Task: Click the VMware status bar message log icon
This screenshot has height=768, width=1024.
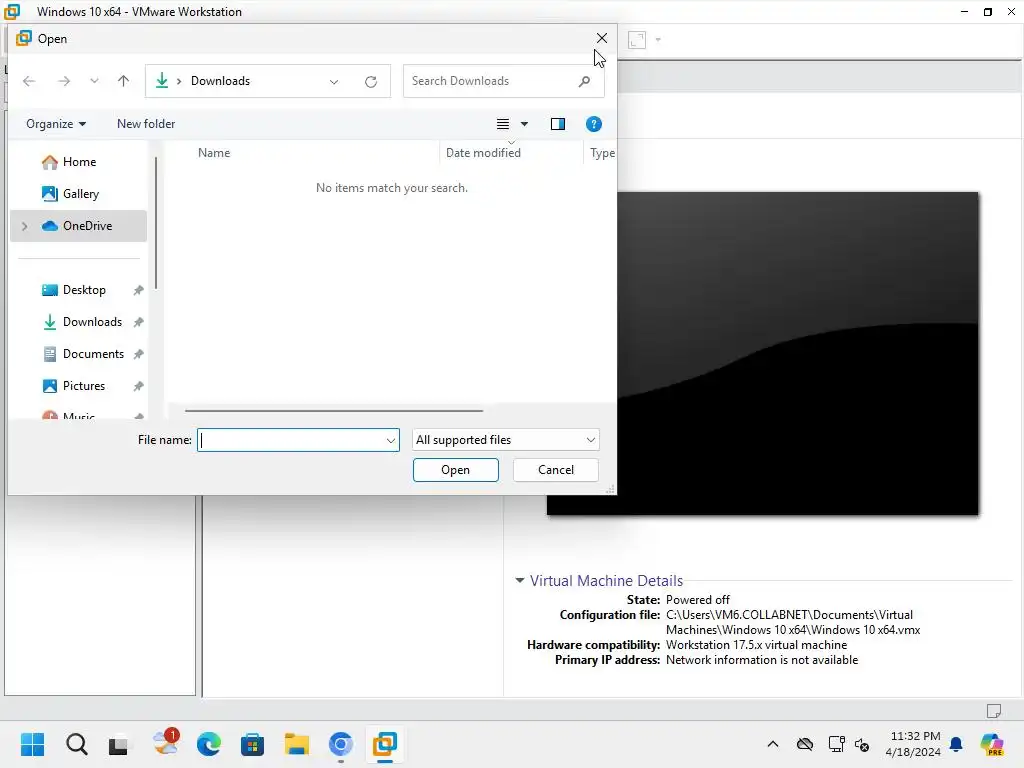Action: [994, 711]
